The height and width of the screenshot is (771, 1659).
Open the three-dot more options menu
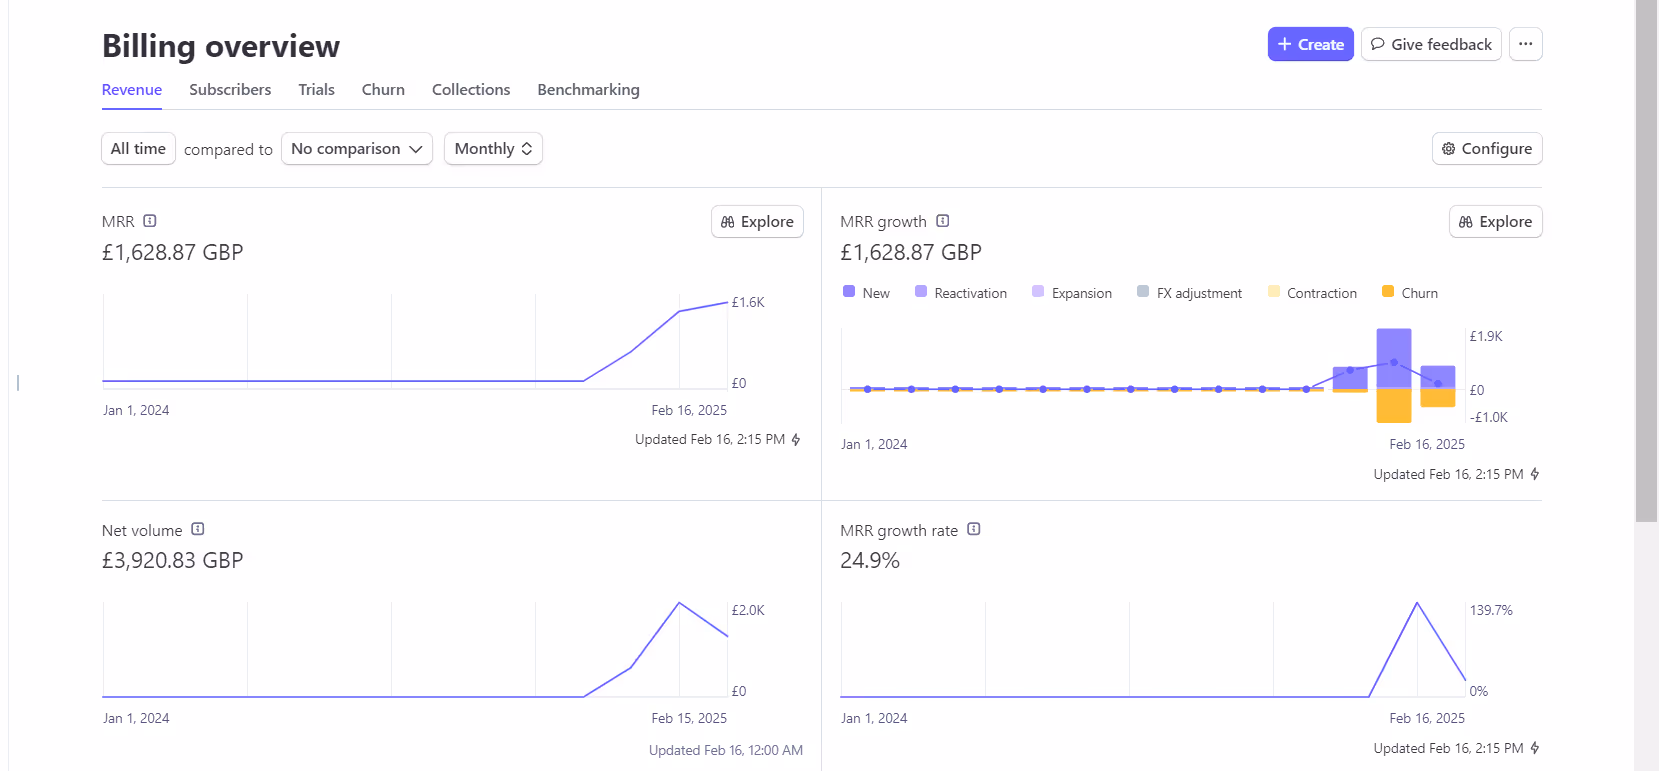coord(1525,44)
